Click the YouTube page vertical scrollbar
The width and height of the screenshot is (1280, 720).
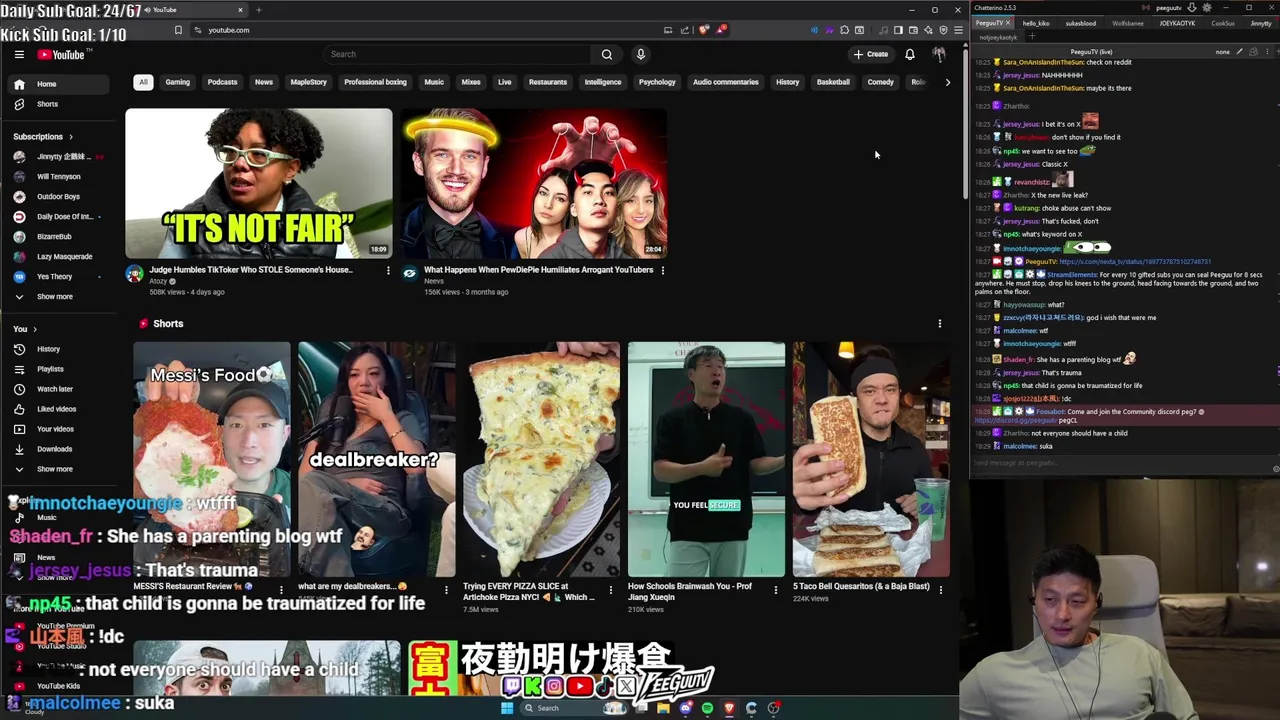(x=964, y=122)
